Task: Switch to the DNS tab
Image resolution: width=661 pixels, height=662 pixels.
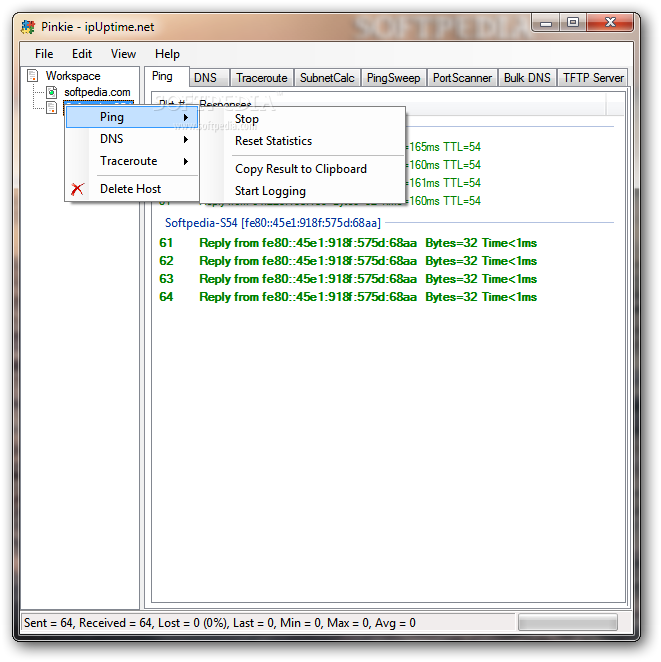Action: pos(209,78)
